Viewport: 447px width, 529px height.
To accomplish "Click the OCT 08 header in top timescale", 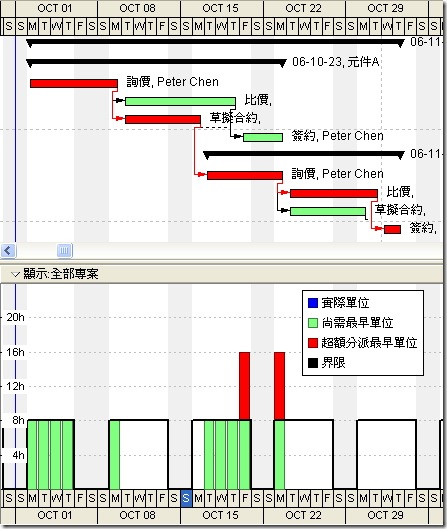I will pos(138,8).
